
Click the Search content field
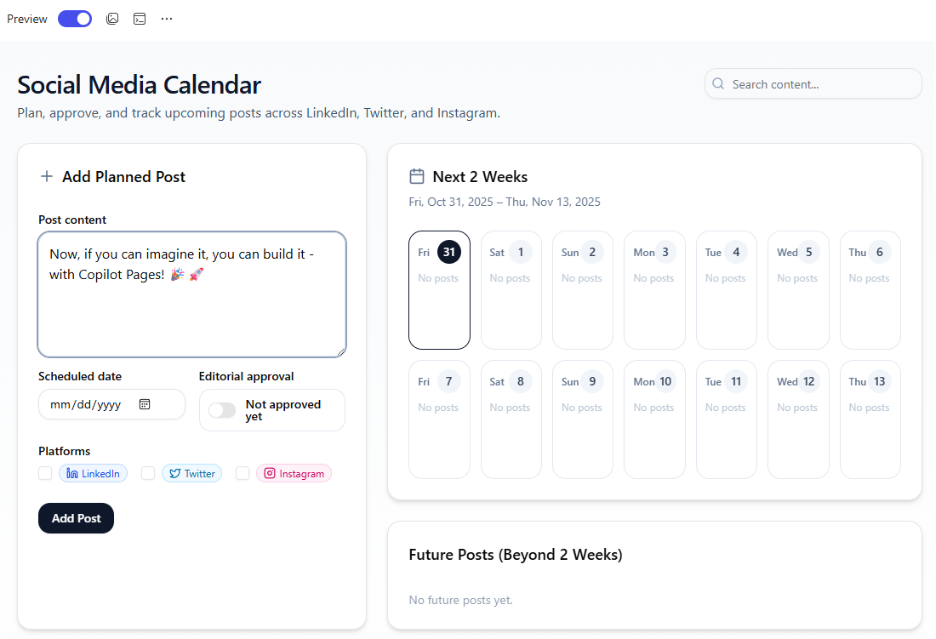pyautogui.click(x=812, y=84)
